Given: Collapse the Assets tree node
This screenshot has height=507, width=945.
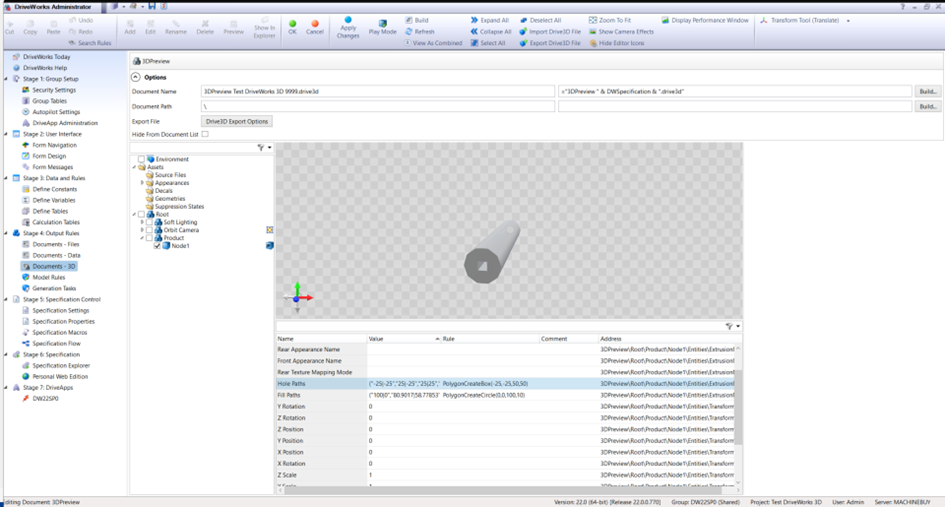Looking at the screenshot, I should point(134,167).
